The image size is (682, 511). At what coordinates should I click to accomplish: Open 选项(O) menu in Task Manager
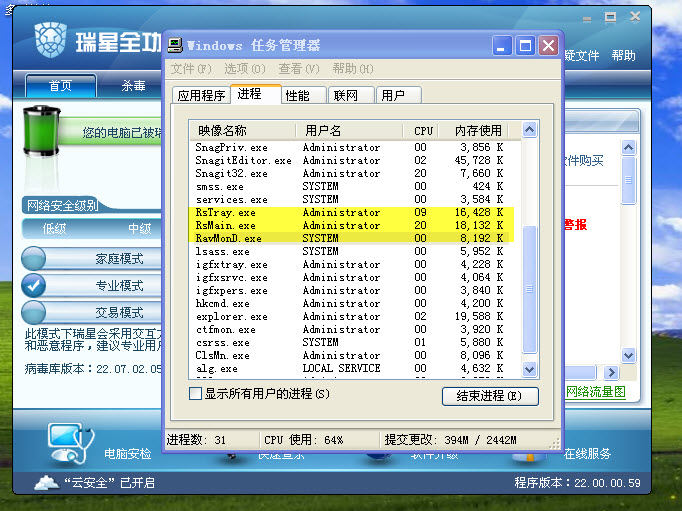(245, 69)
